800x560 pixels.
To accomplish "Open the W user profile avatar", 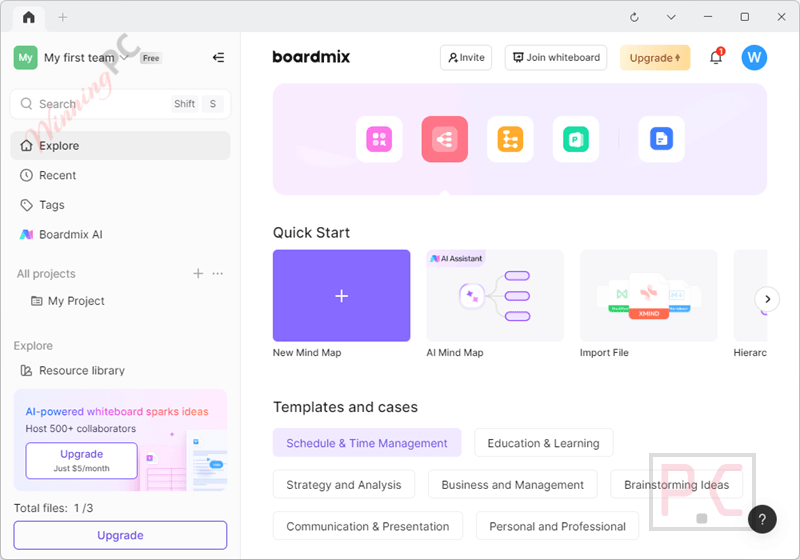I will 754,58.
